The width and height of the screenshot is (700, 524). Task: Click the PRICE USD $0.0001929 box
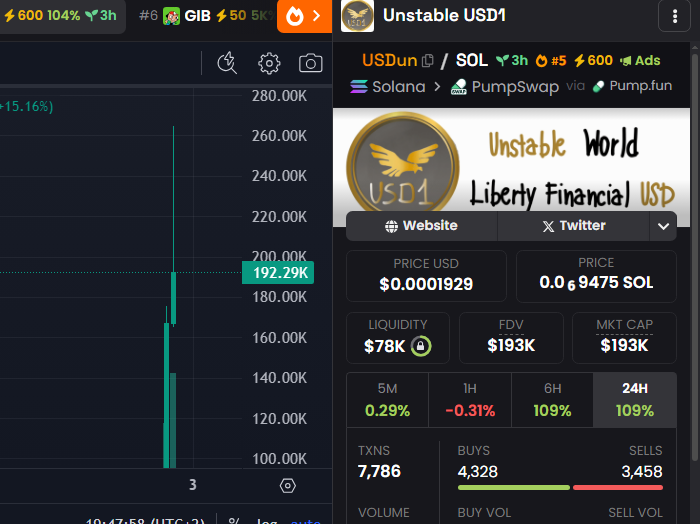click(x=426, y=276)
